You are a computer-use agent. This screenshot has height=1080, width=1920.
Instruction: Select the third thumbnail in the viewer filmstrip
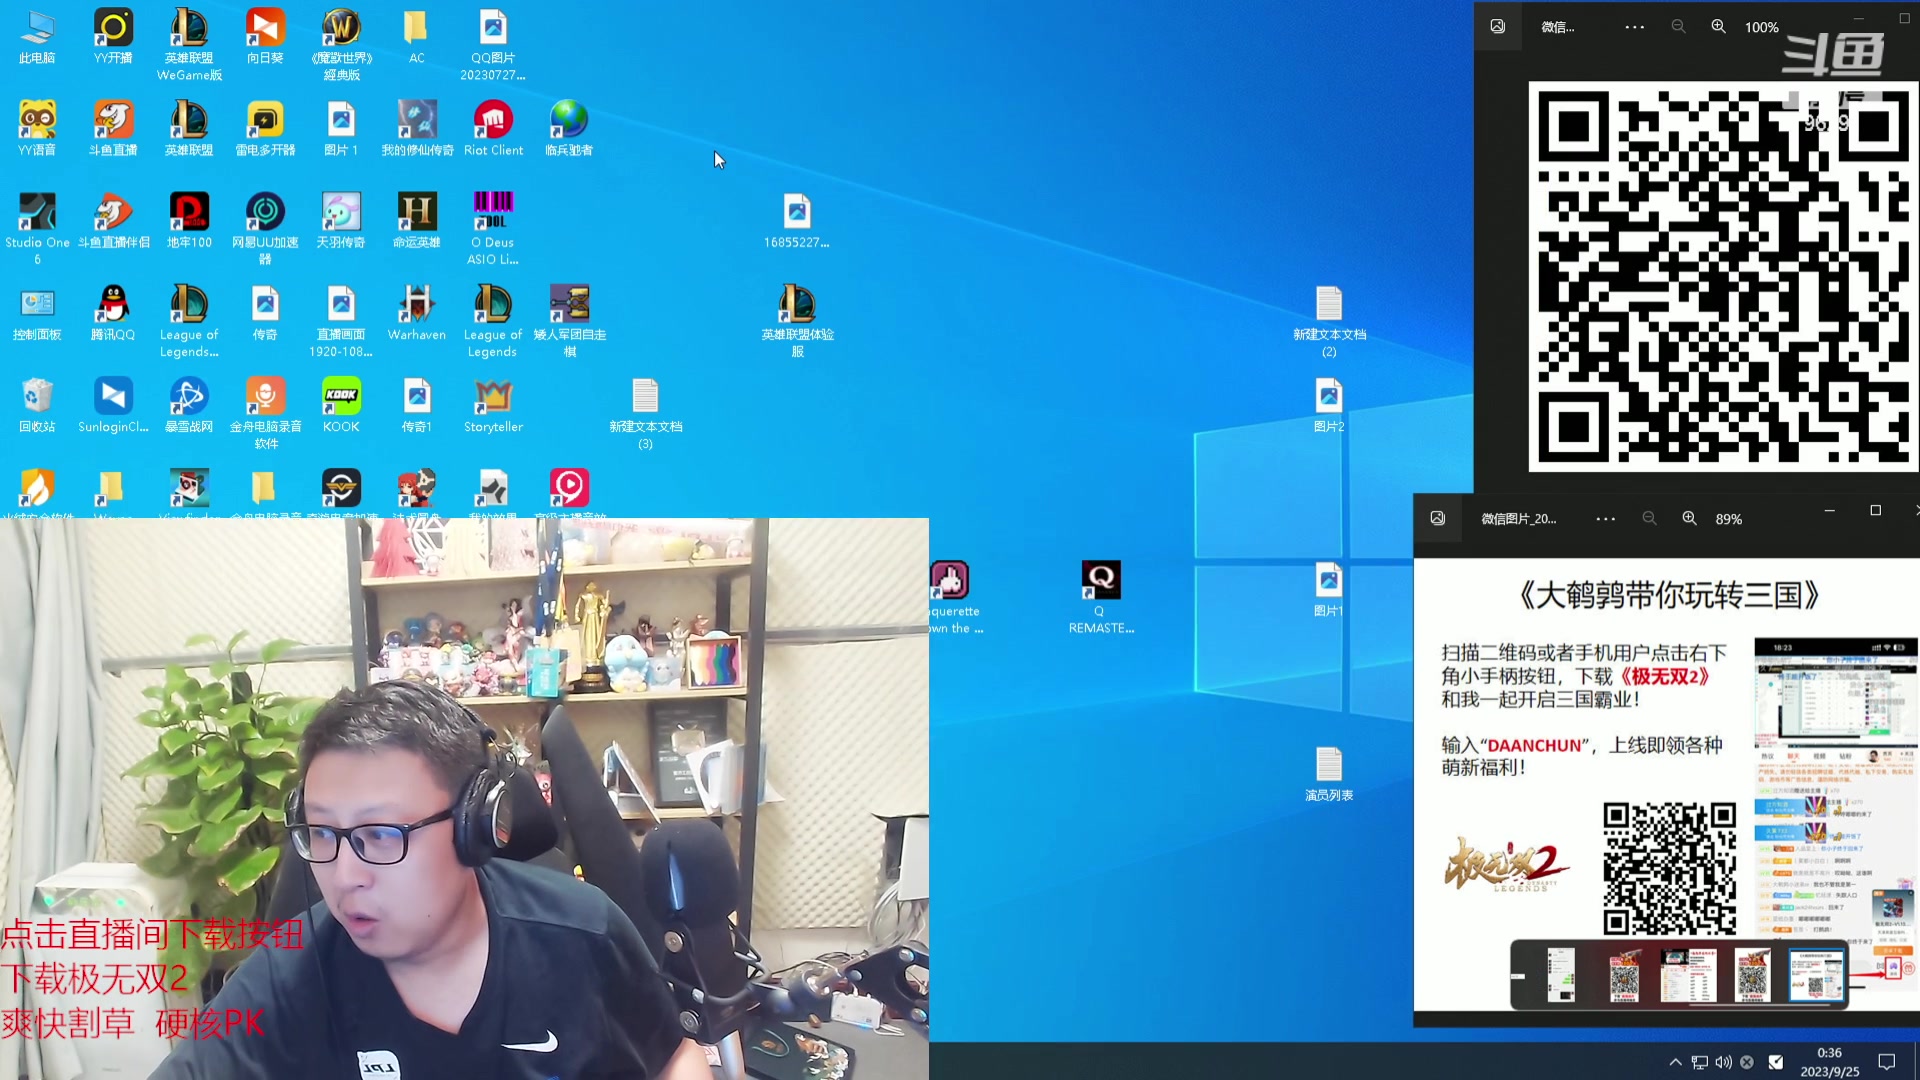point(1688,974)
